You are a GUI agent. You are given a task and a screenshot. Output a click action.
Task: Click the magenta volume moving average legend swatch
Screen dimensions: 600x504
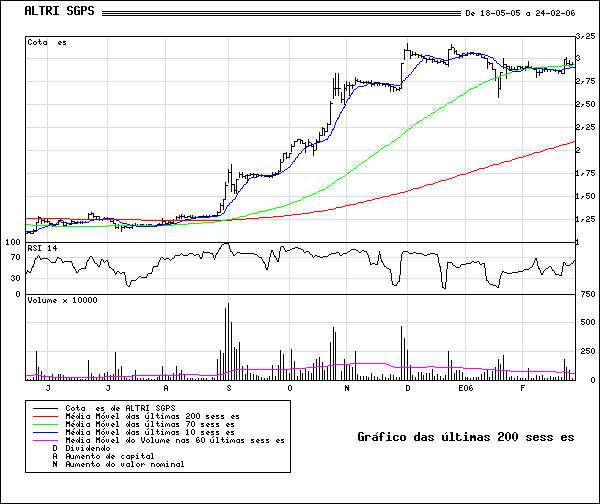pyautogui.click(x=45, y=440)
